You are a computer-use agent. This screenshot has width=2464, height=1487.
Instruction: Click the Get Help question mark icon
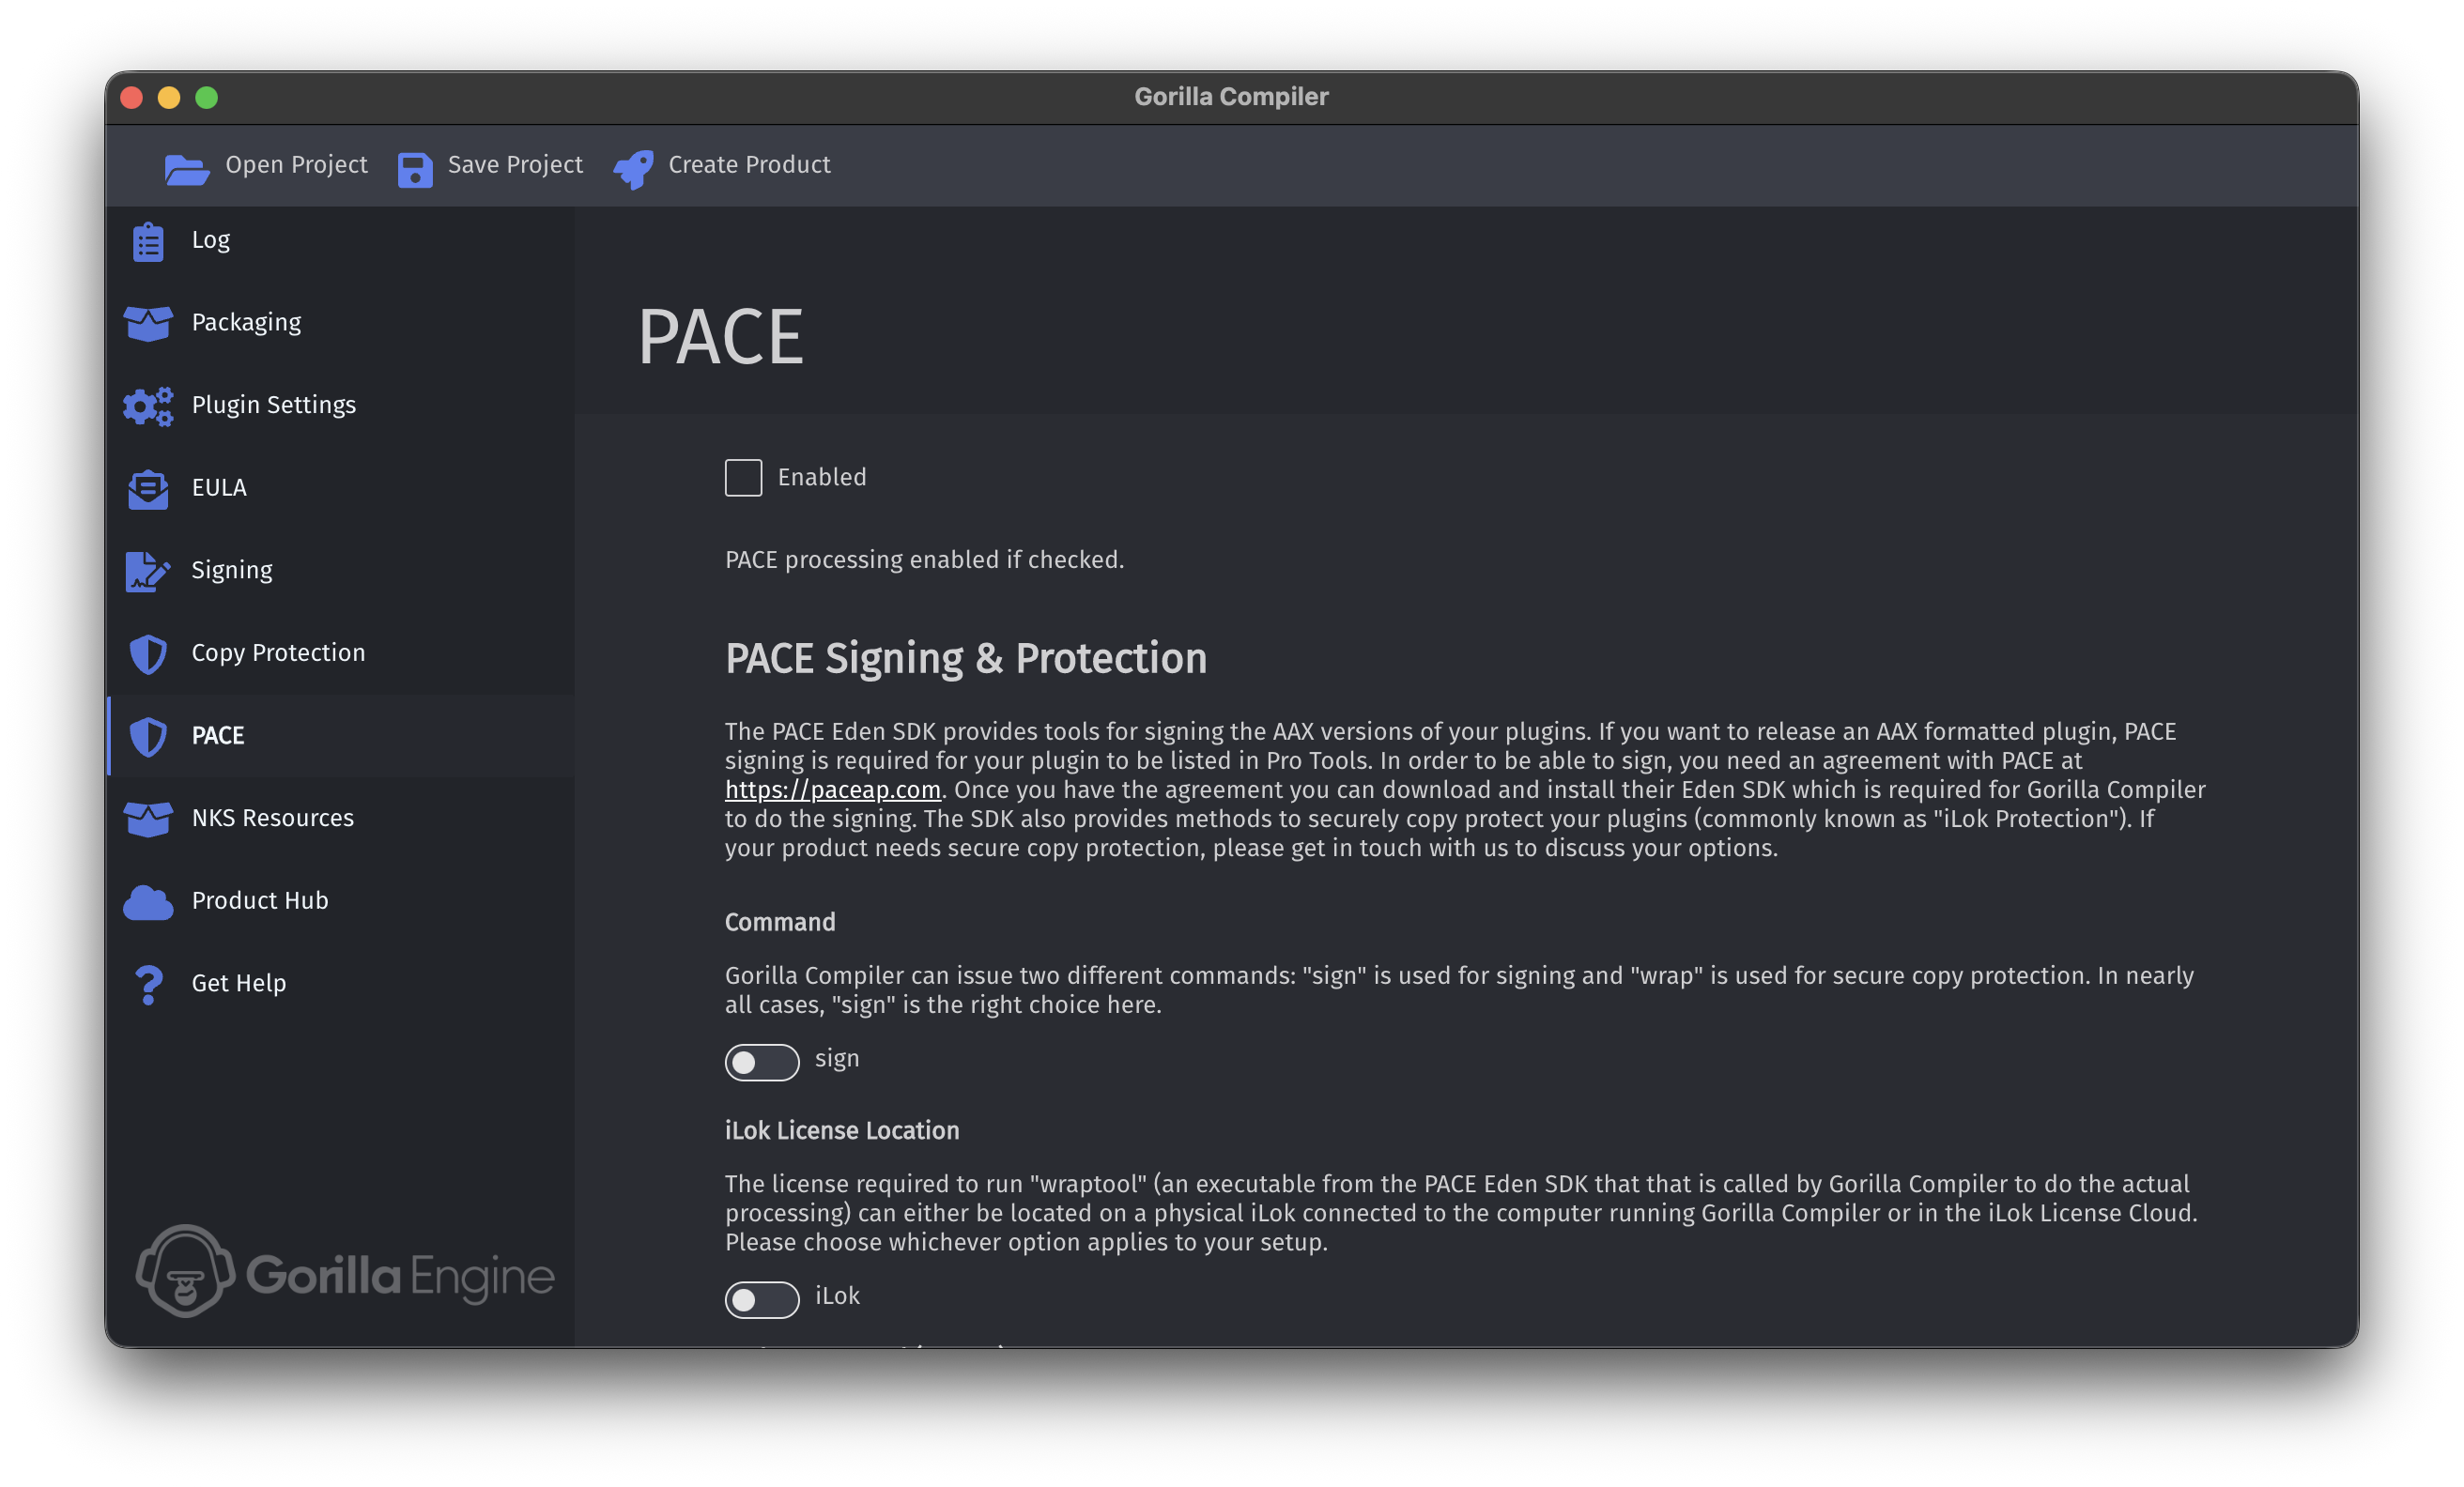pos(148,985)
